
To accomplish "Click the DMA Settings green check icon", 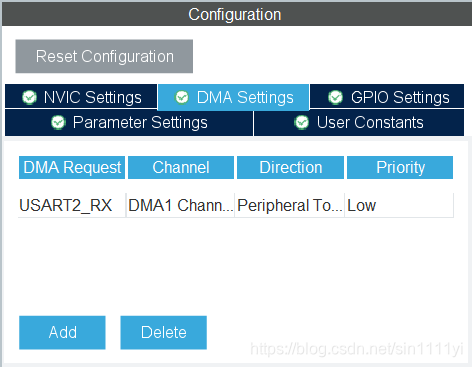I will click(182, 97).
